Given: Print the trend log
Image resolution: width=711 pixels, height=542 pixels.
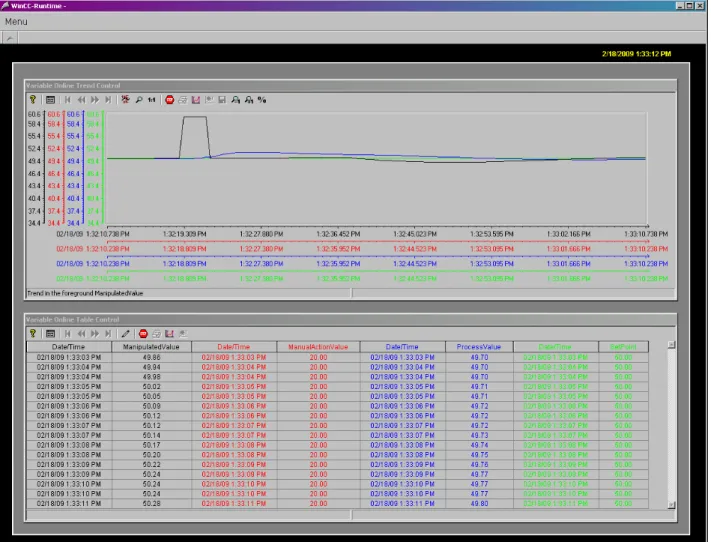Looking at the screenshot, I should tap(183, 100).
